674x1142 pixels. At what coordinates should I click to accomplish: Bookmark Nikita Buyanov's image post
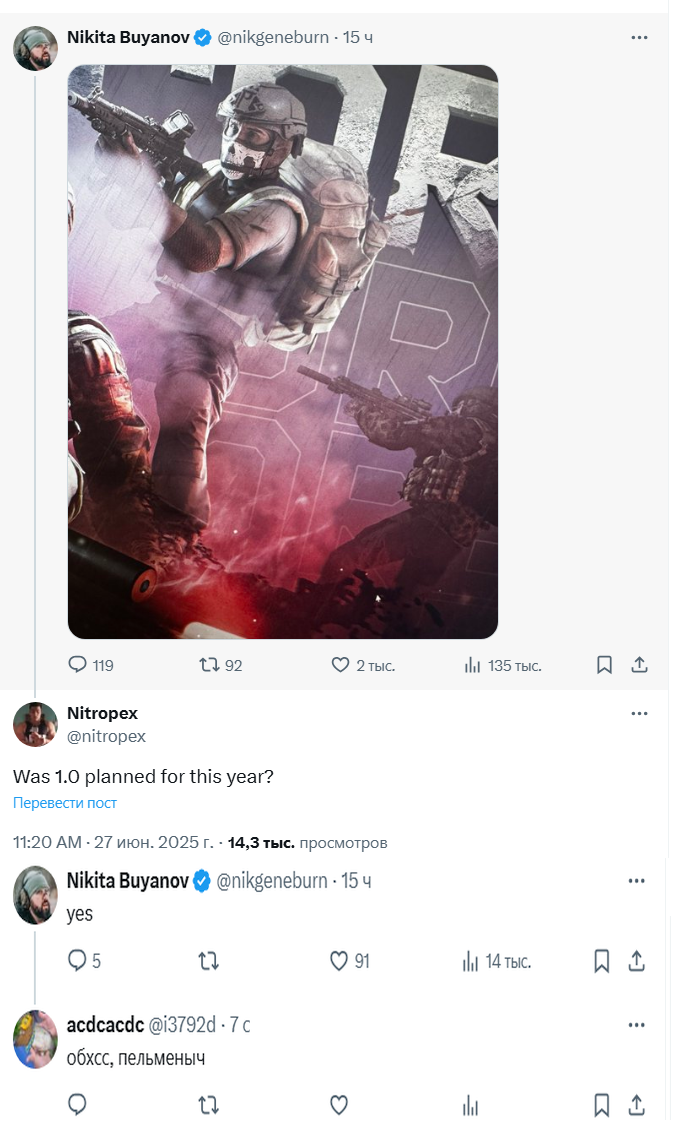click(604, 665)
